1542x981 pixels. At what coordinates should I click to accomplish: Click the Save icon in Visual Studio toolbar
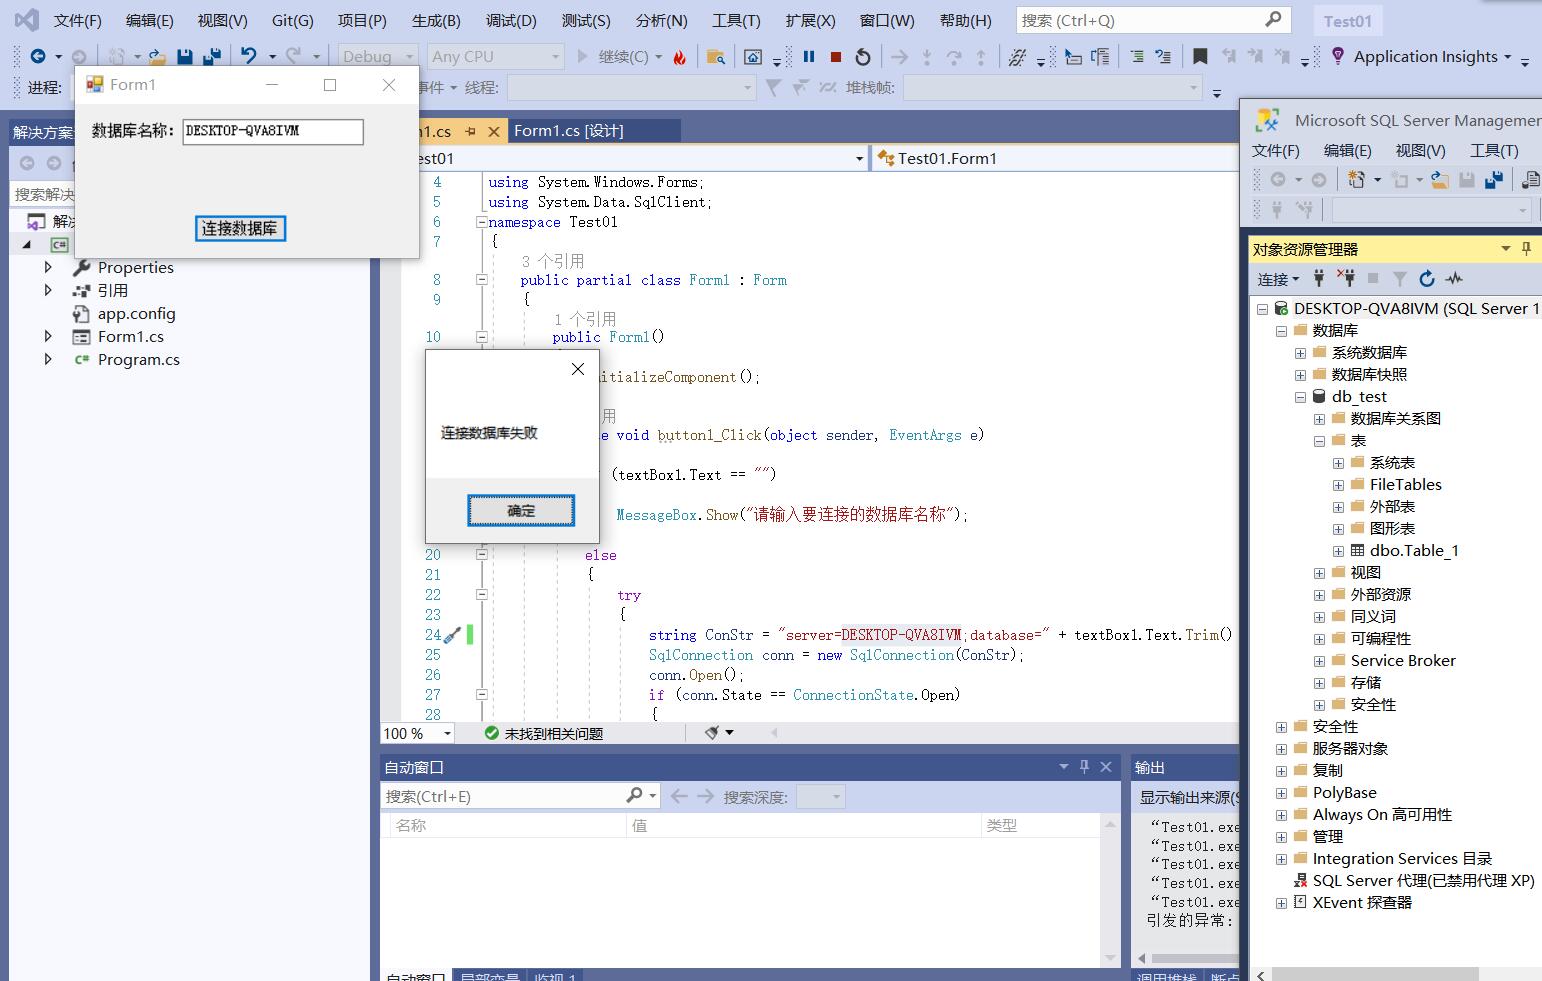(x=184, y=57)
